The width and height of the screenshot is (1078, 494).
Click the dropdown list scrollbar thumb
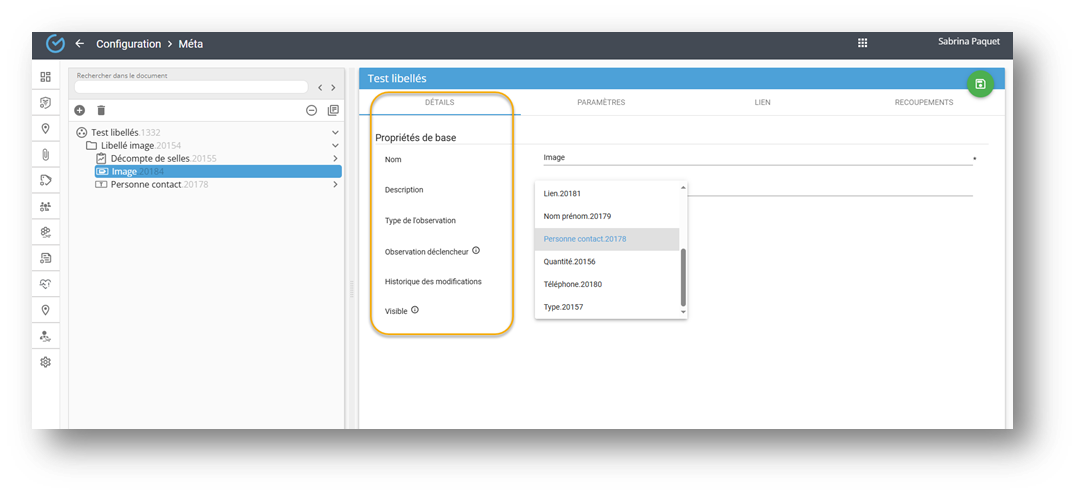click(x=684, y=277)
